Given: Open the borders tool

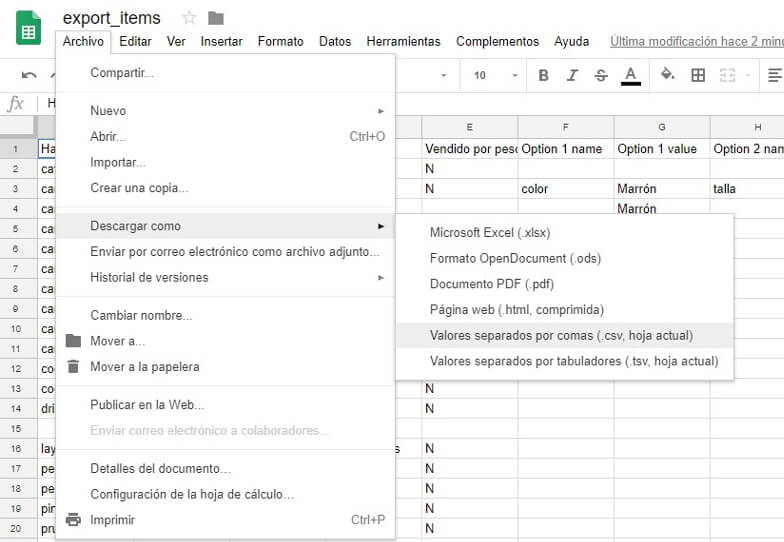Looking at the screenshot, I should click(x=698, y=76).
